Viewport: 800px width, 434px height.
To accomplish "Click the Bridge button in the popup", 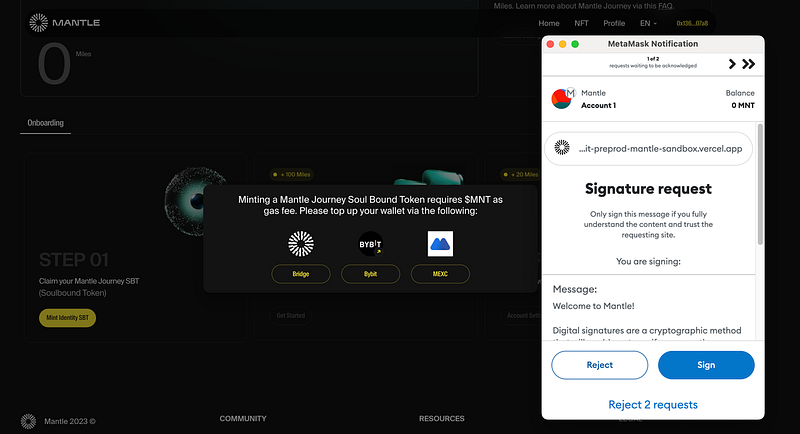I will pos(301,274).
